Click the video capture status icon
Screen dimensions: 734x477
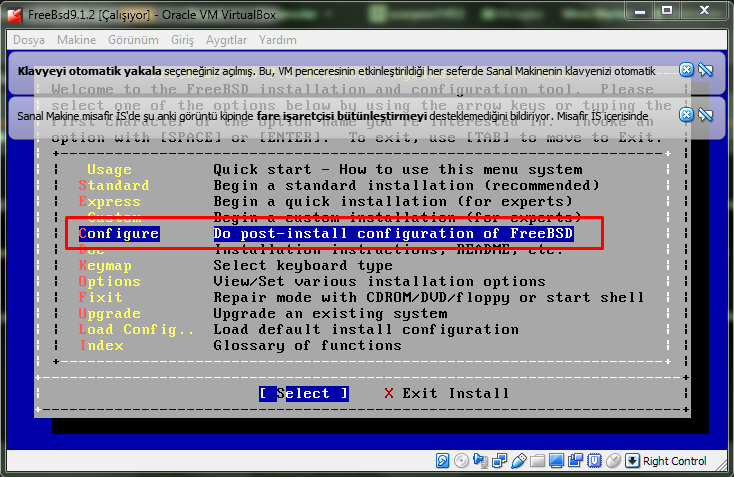coord(575,461)
